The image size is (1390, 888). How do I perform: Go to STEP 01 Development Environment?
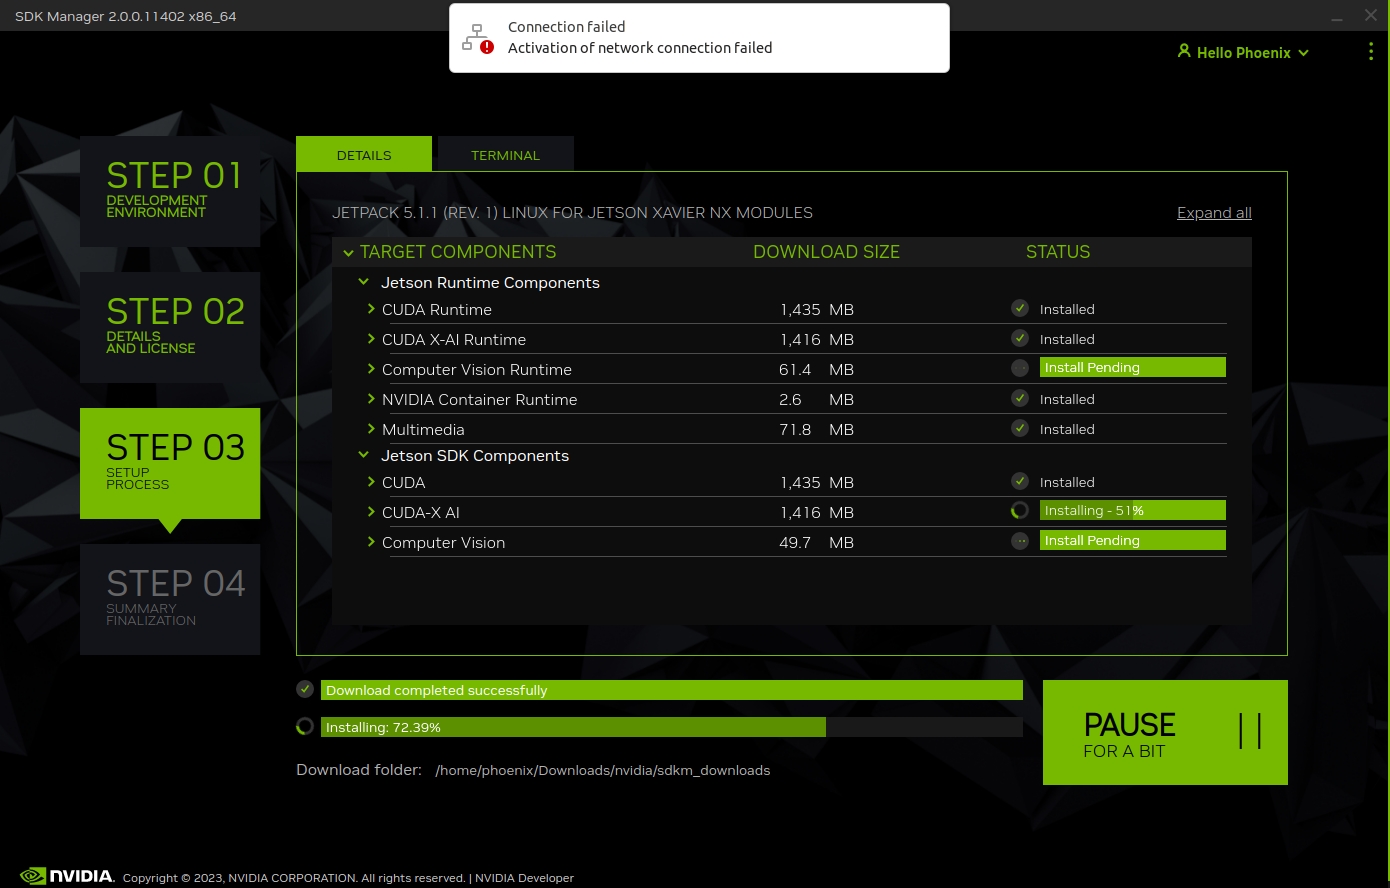(170, 191)
